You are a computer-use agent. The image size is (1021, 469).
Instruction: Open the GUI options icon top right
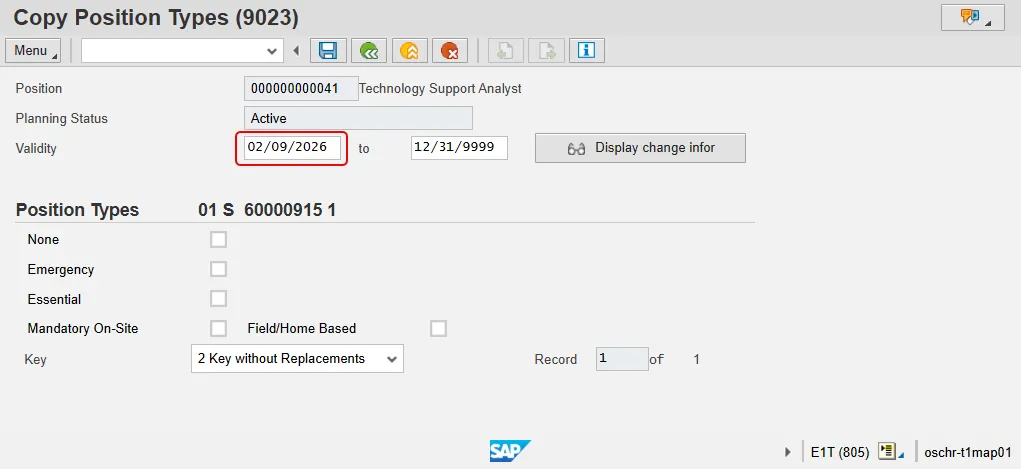click(x=973, y=18)
